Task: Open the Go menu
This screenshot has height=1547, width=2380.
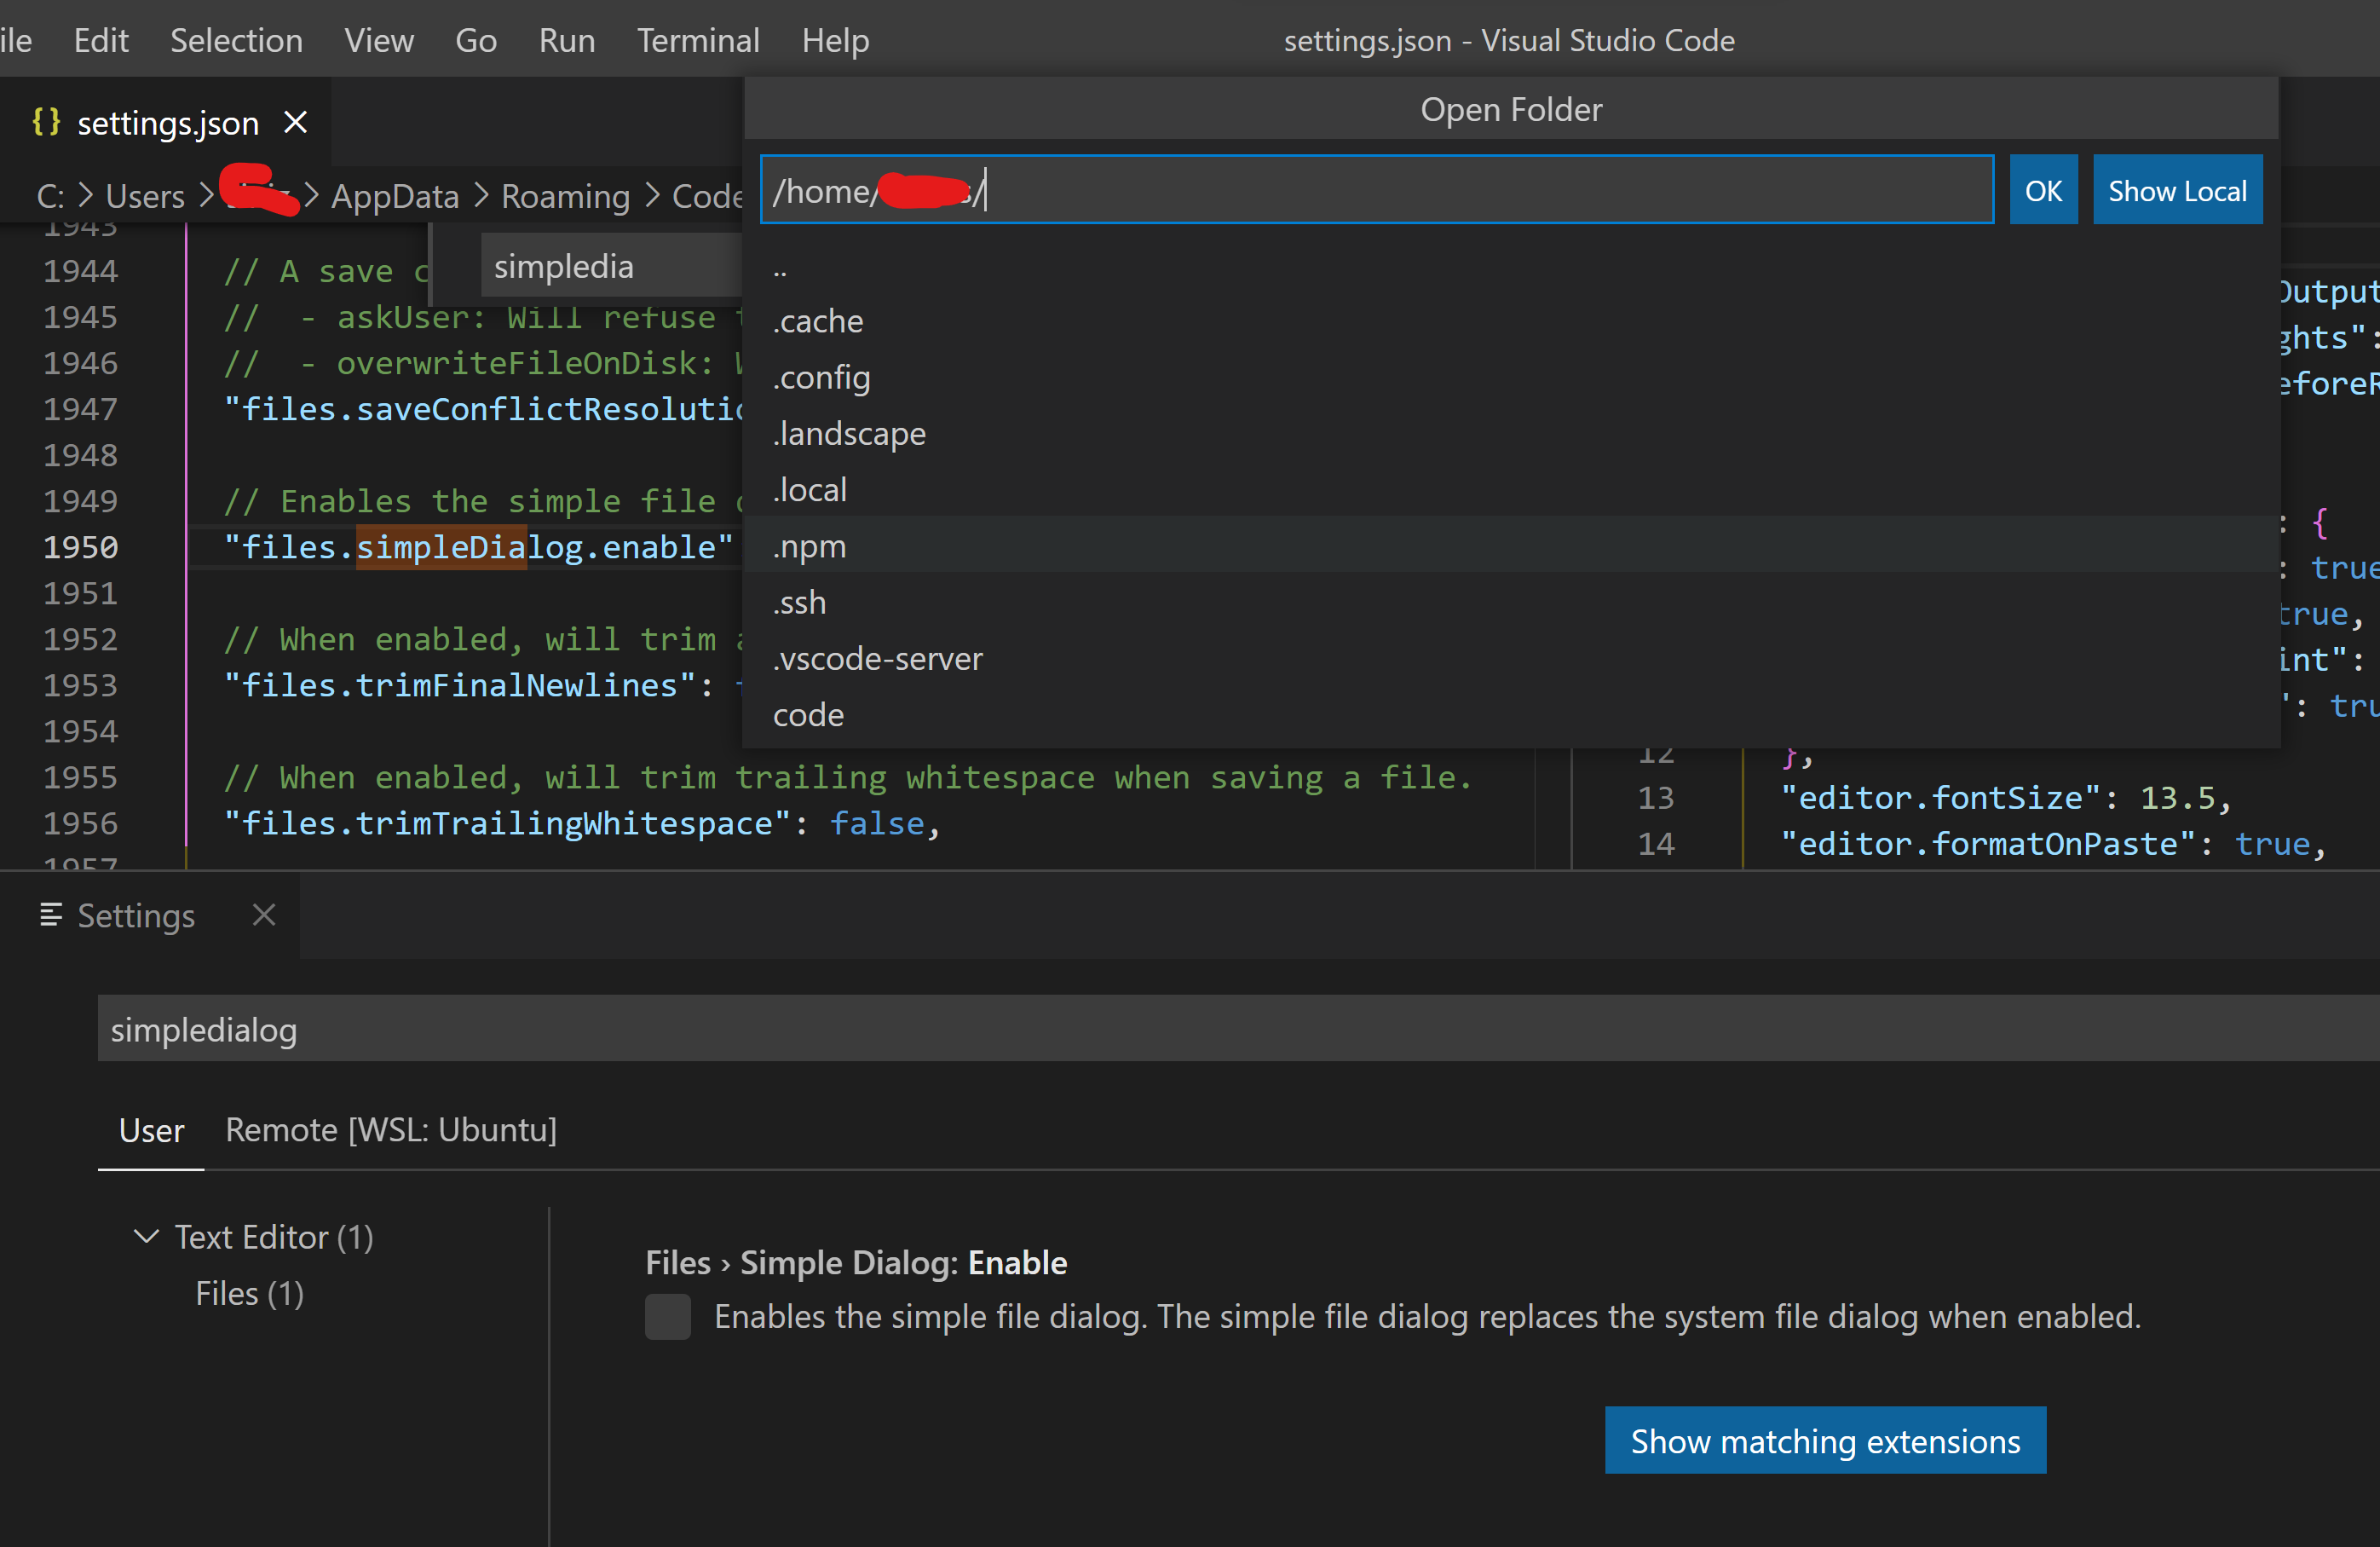Action: pos(476,40)
